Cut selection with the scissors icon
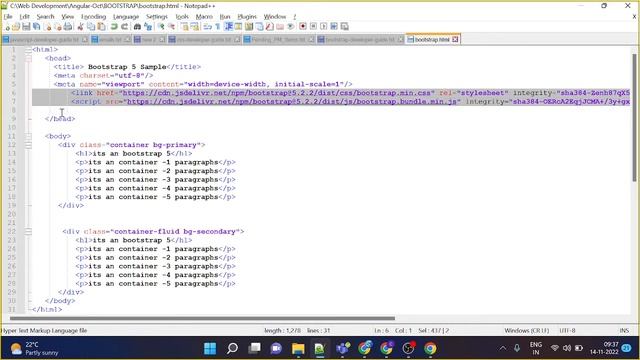 80,27
